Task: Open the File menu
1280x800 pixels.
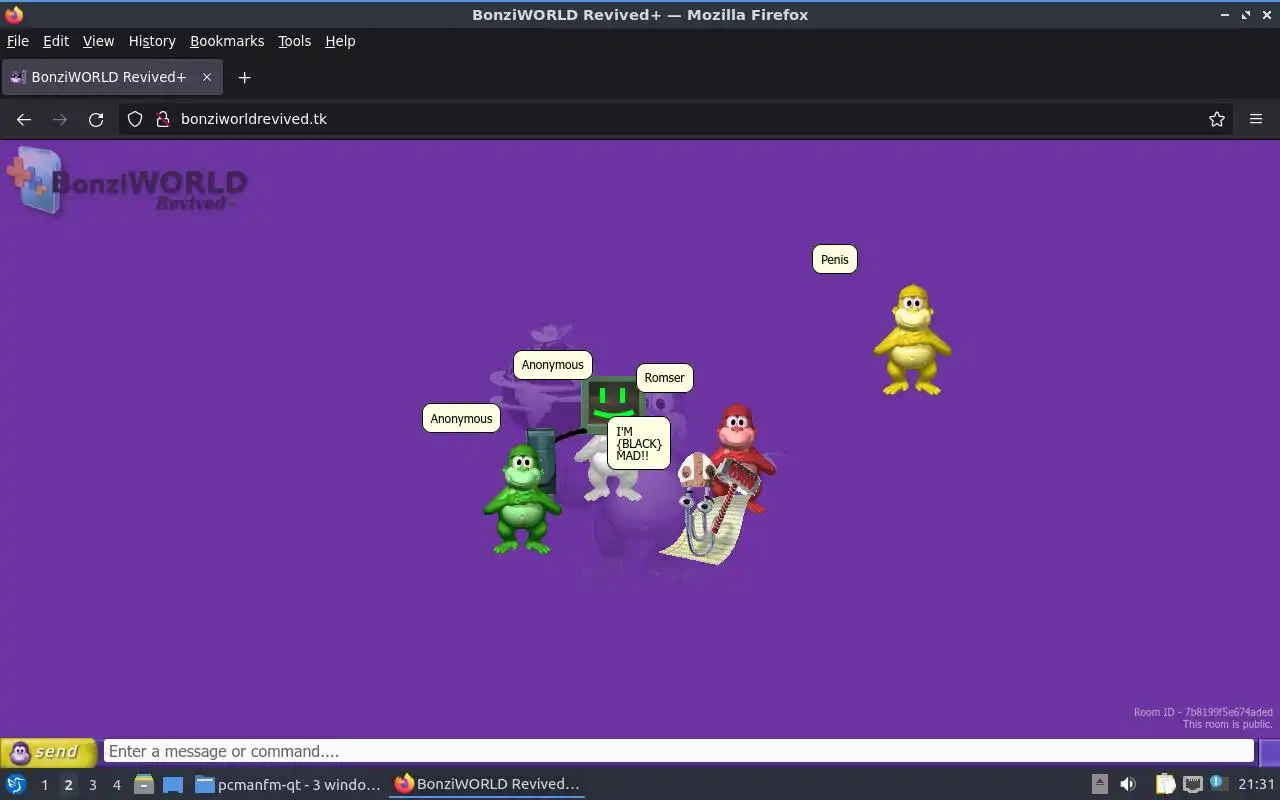Action: coord(18,41)
